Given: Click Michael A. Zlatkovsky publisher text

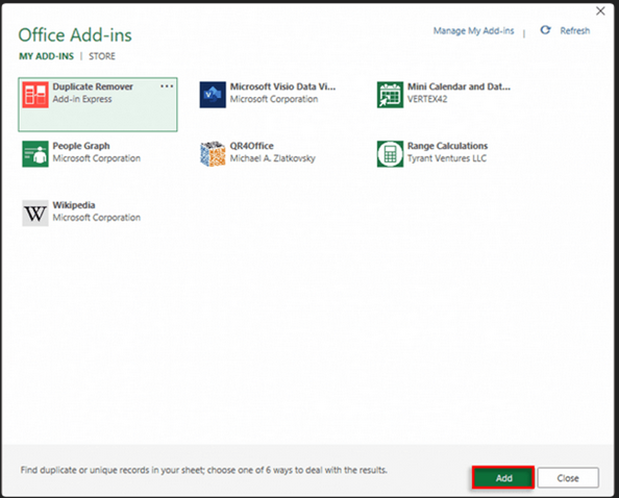Looking at the screenshot, I should [x=272, y=158].
